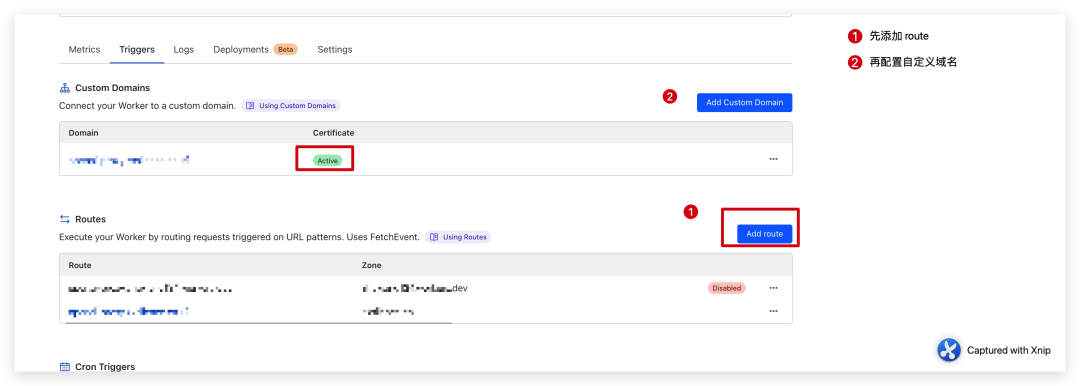The width and height of the screenshot is (1080, 386).
Task: Open the Using Custom Domains docs link
Action: (291, 106)
